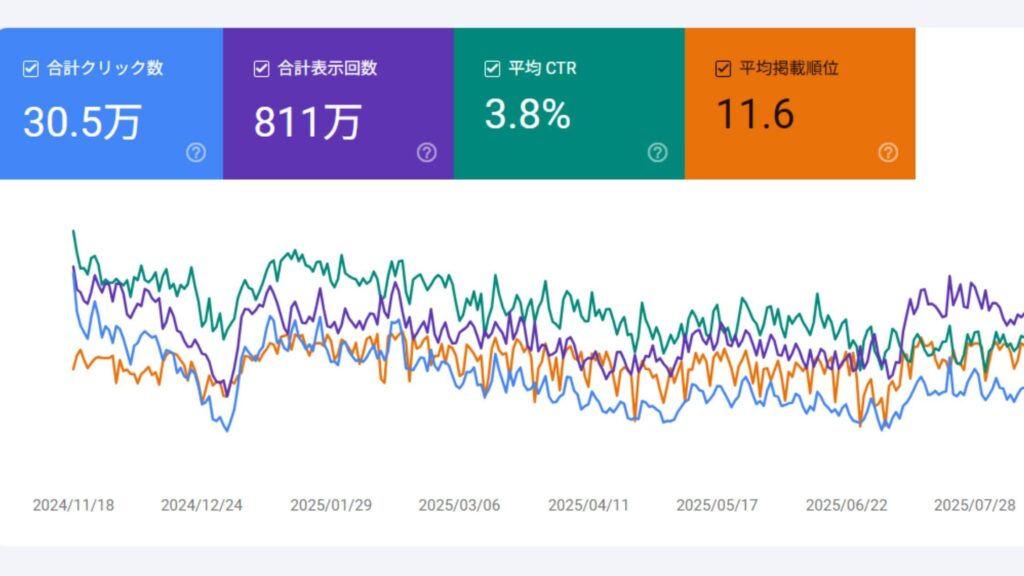The height and width of the screenshot is (576, 1024).
Task: Uncheck the 合計クリック数 checkbox
Action: (x=30, y=67)
